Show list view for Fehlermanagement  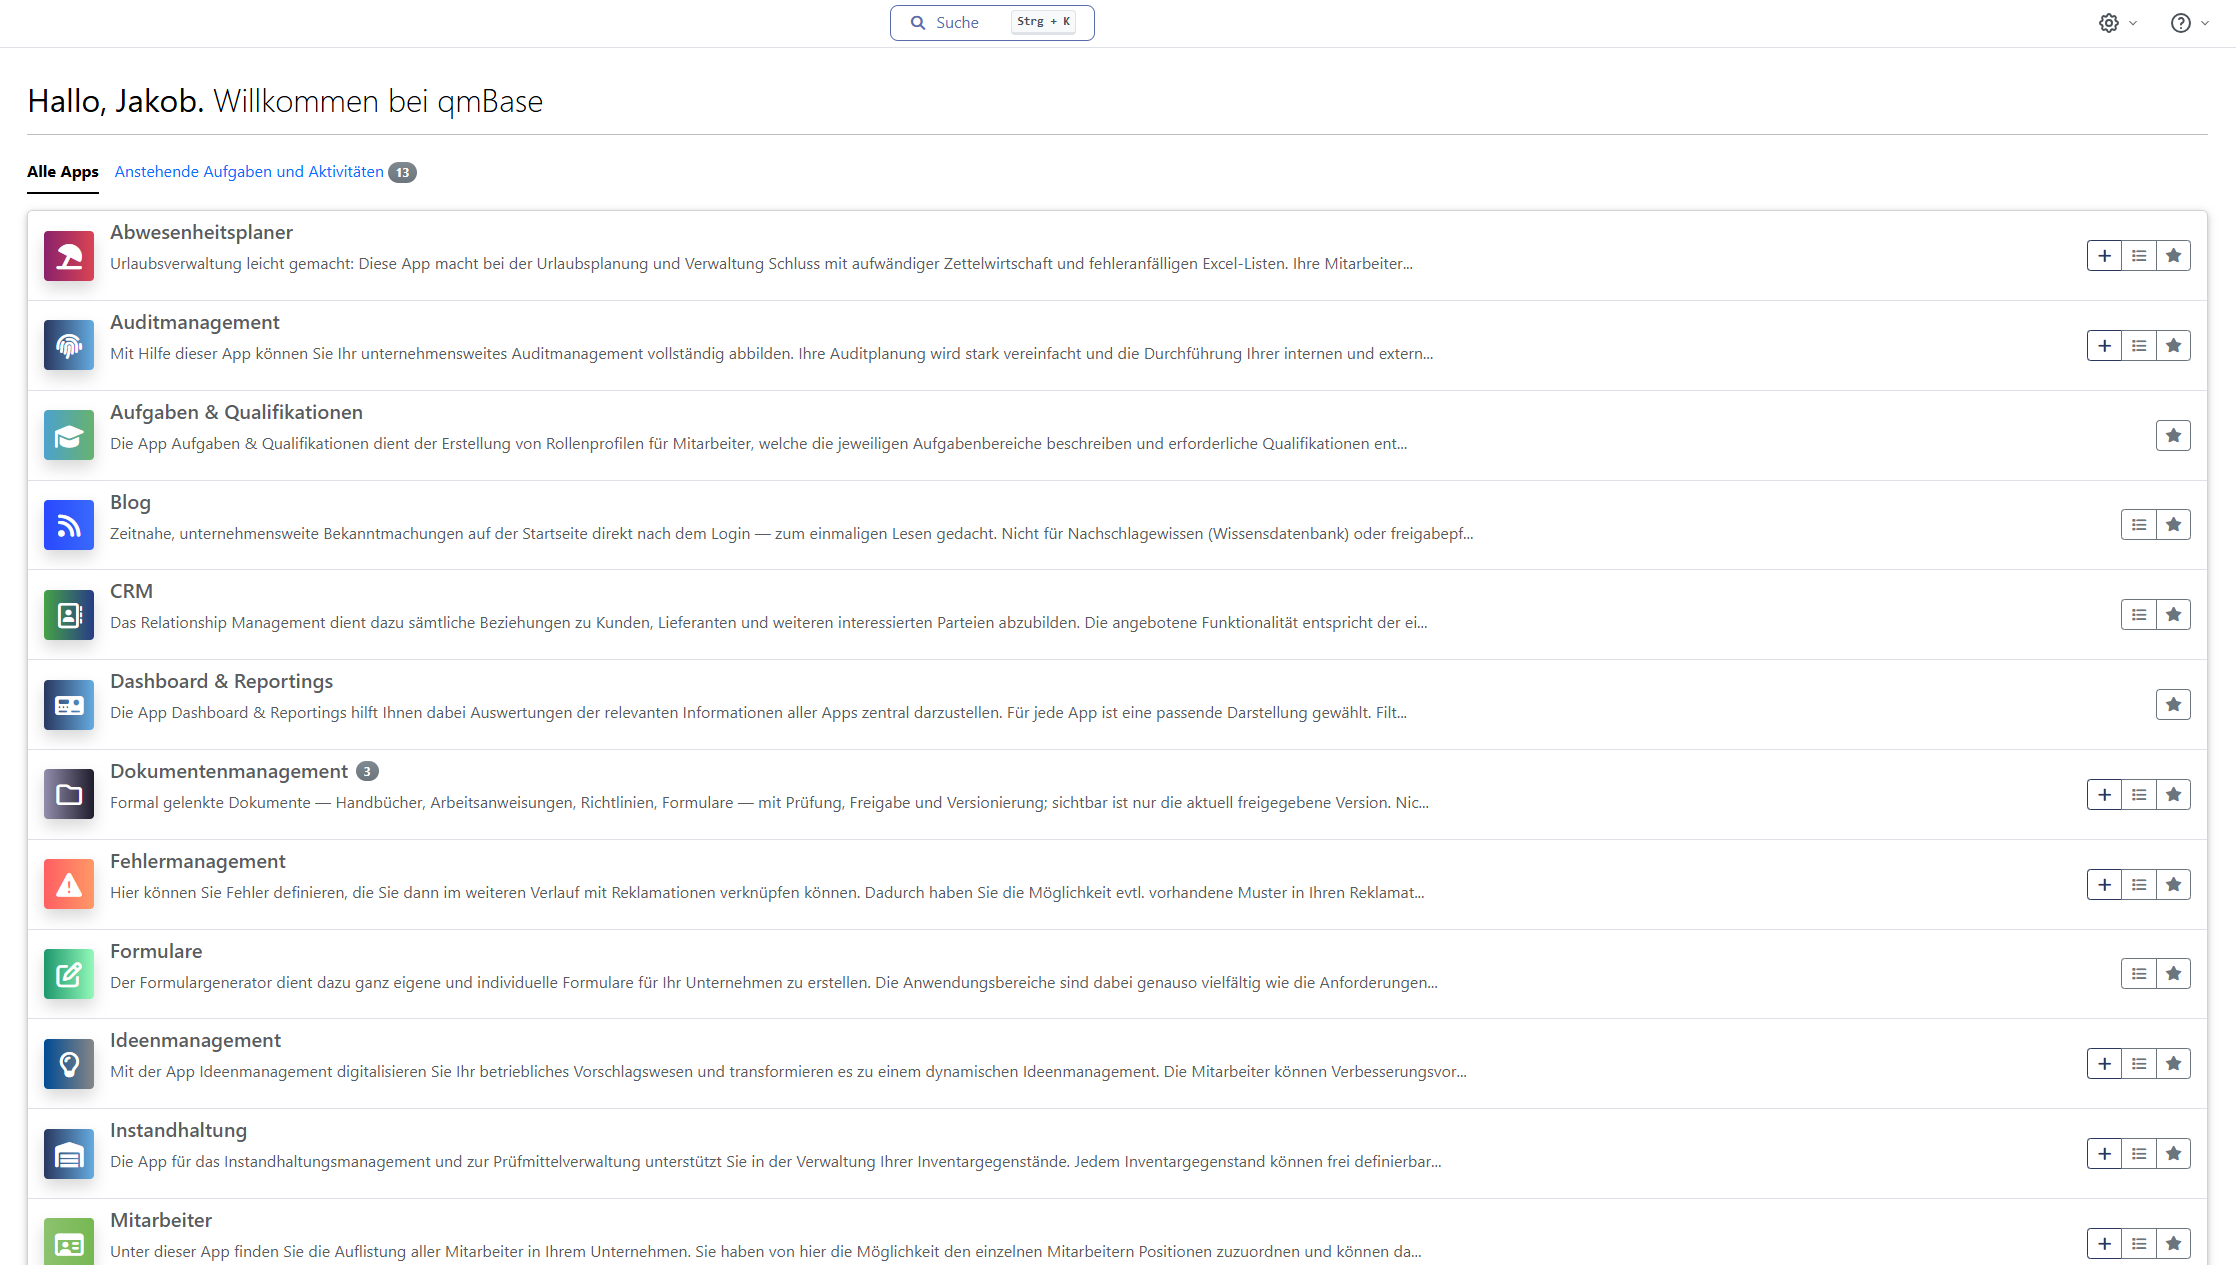[x=2139, y=885]
